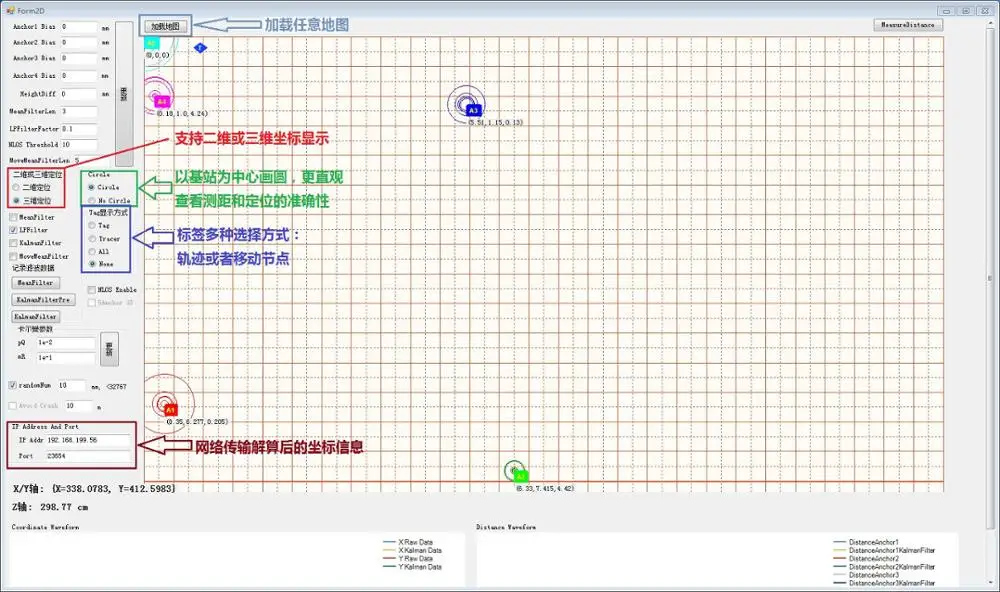
Task: Click the DistanceAnchor2 legend entry
Action: pos(866,559)
